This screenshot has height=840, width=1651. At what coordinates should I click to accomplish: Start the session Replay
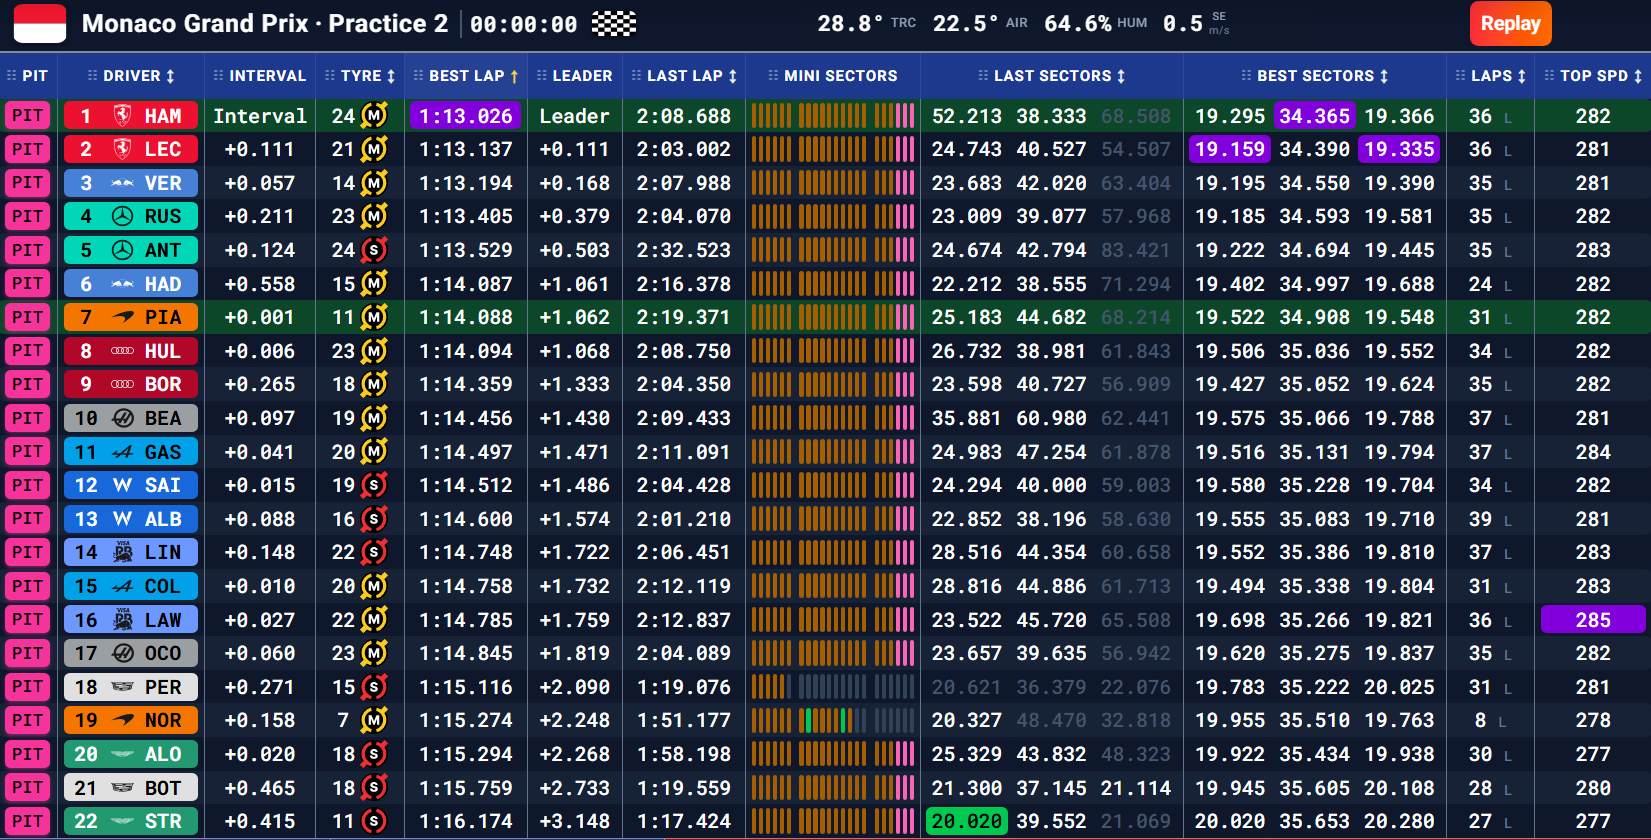coord(1510,23)
